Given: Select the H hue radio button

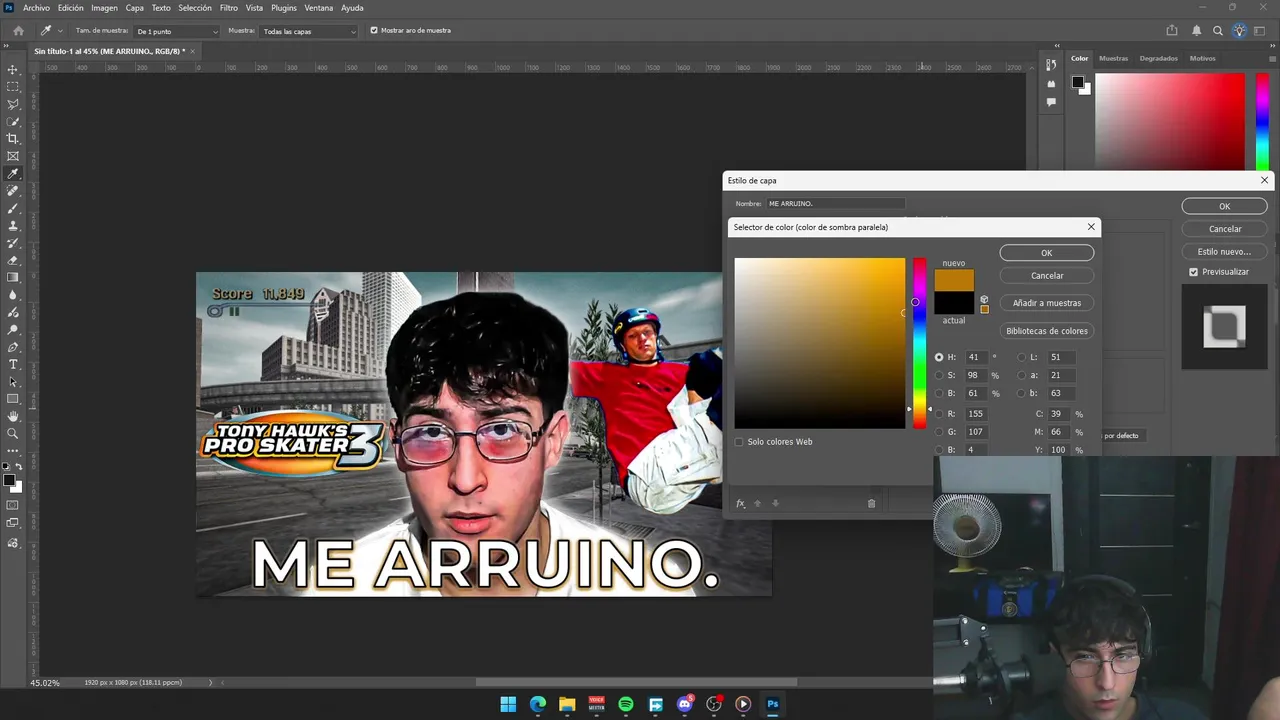Looking at the screenshot, I should (x=939, y=357).
